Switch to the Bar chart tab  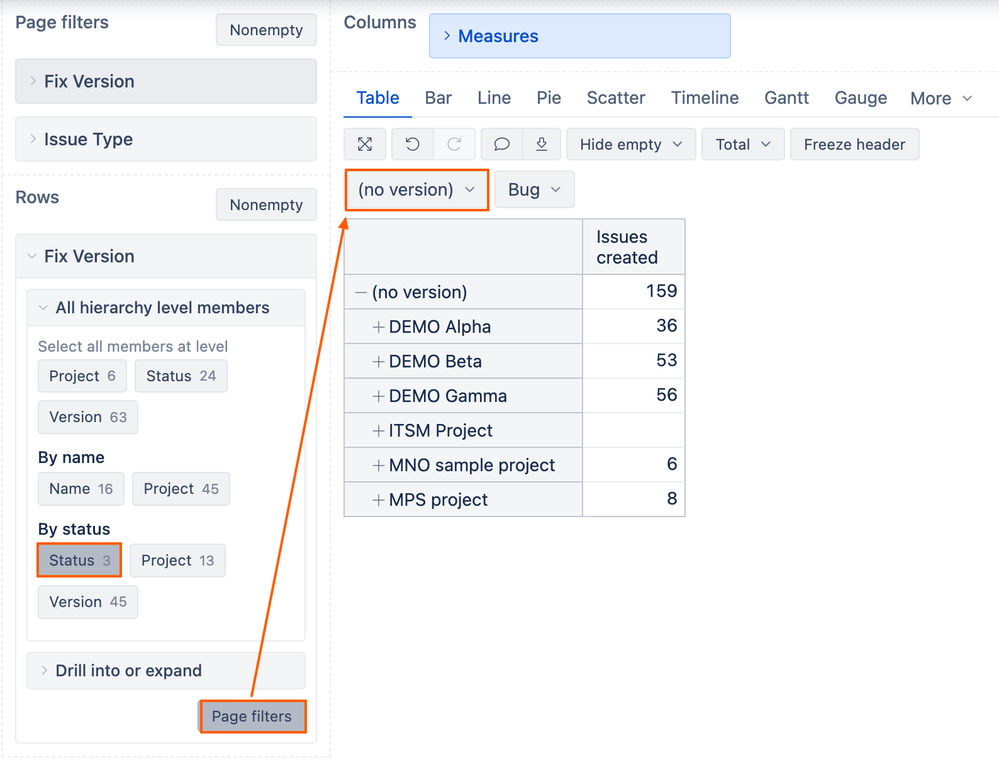coord(438,98)
